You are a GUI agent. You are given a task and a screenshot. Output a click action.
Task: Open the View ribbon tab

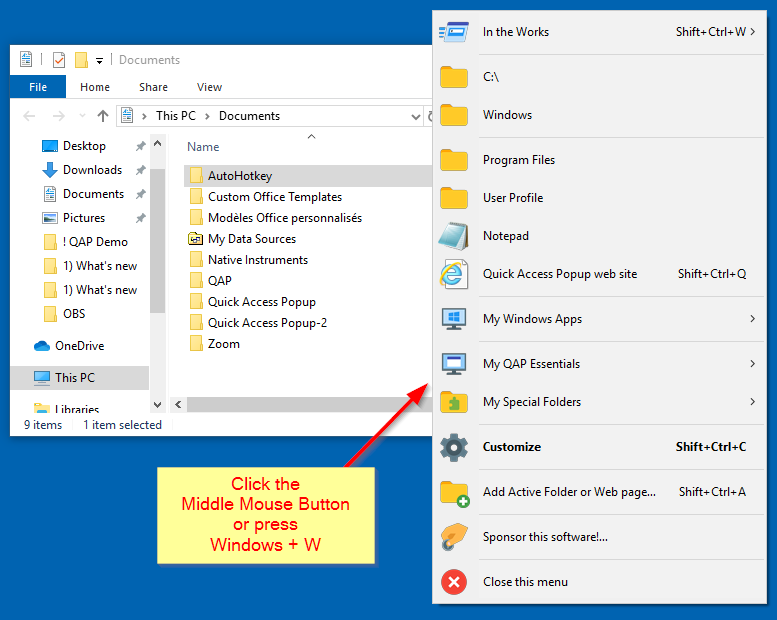click(209, 87)
